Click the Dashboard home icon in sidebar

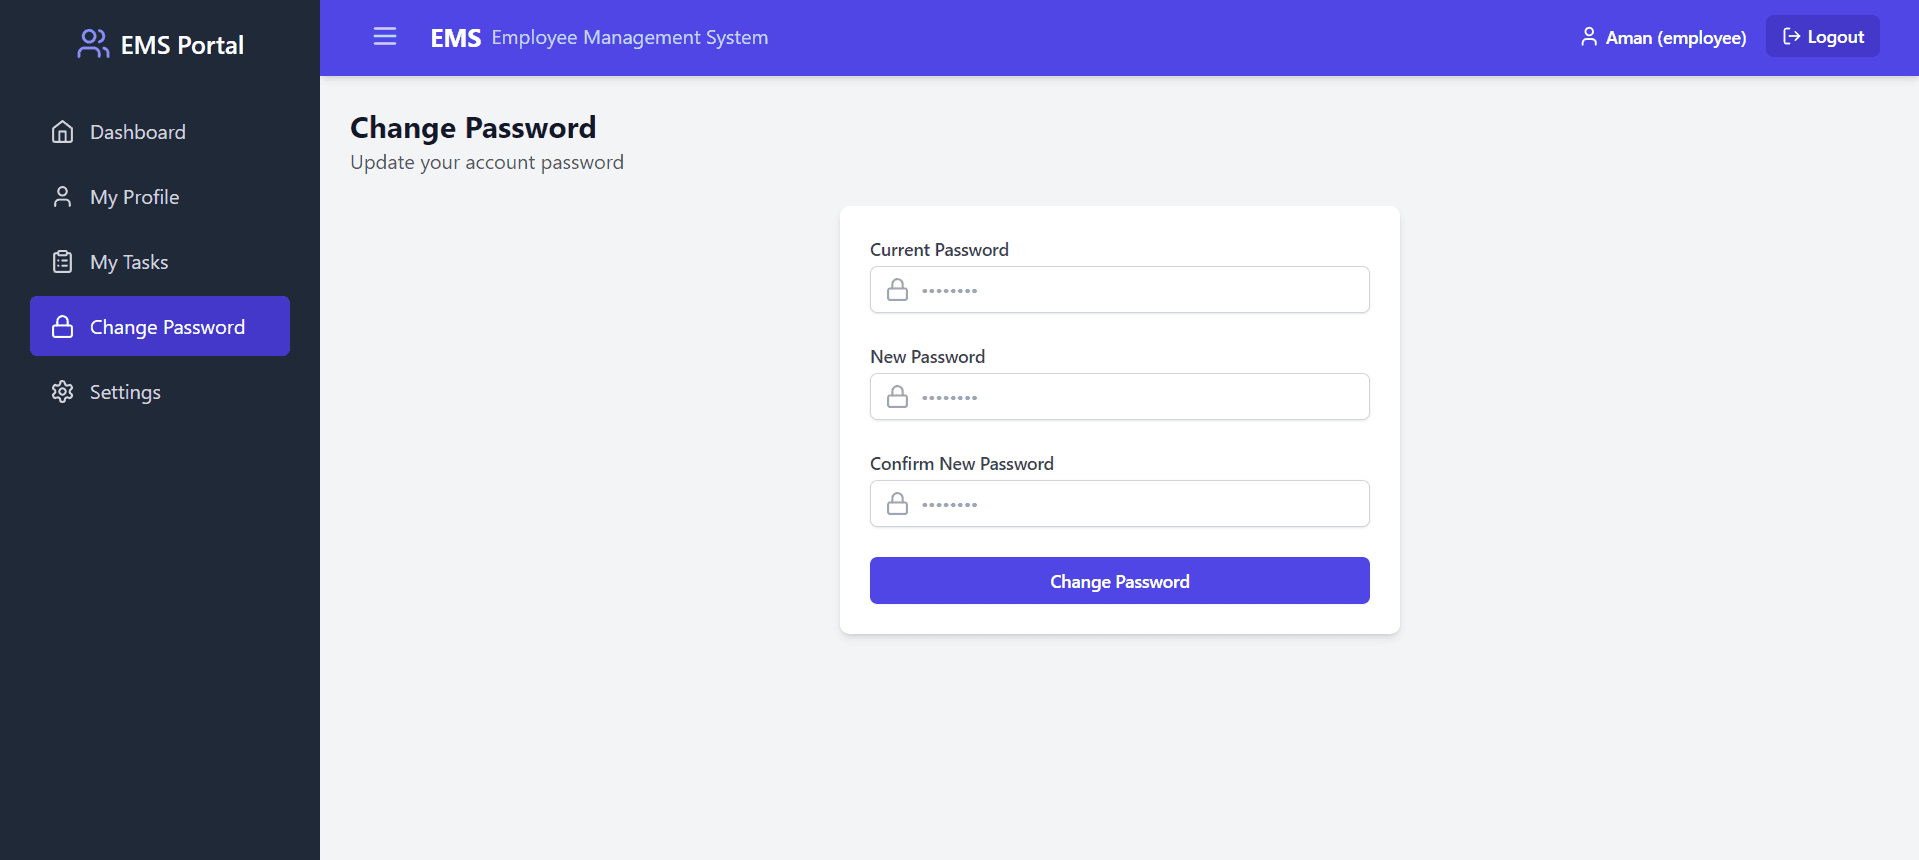[x=62, y=132]
